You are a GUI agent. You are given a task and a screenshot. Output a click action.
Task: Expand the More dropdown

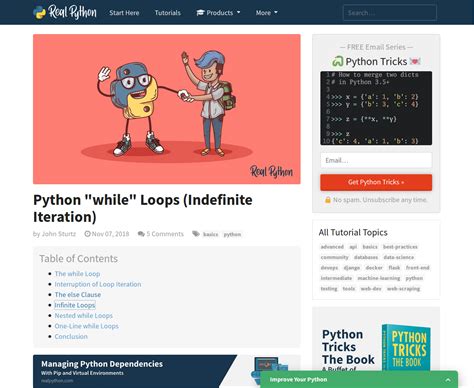click(266, 13)
